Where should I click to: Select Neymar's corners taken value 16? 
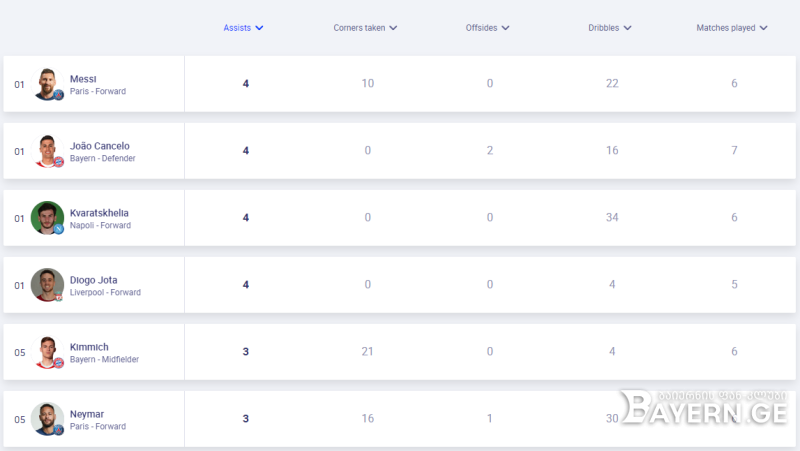368,418
